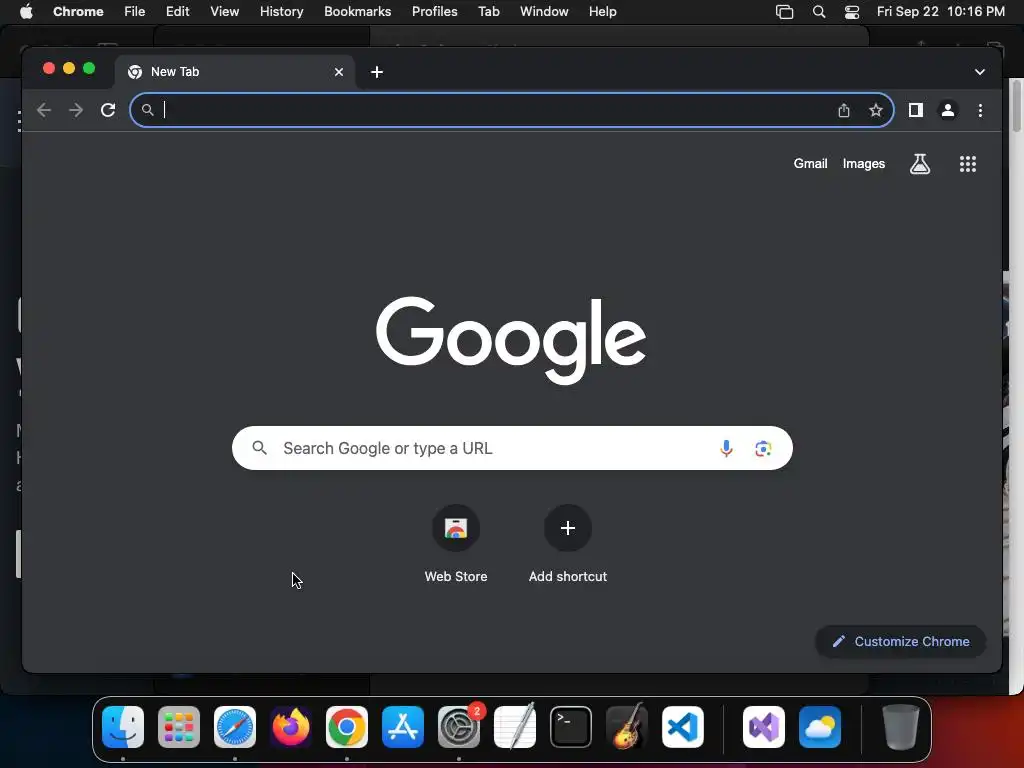Open the Chrome application menu
This screenshot has width=1024, height=768.
pos(78,12)
